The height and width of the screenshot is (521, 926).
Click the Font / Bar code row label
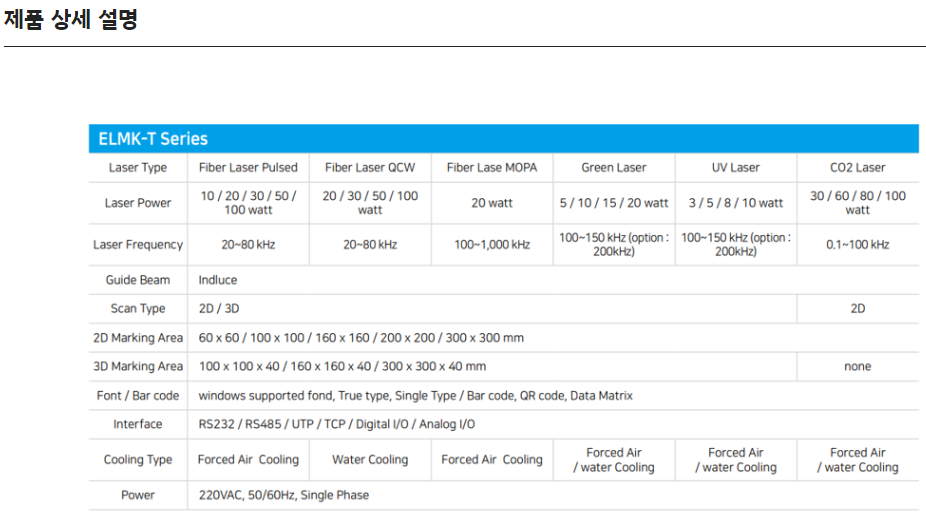tap(138, 396)
